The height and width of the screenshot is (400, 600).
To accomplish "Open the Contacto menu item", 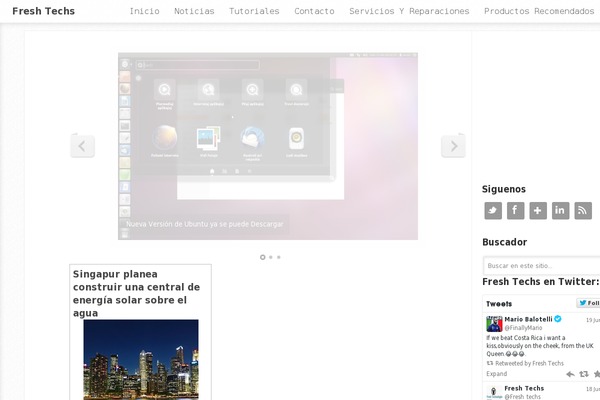I will click(314, 11).
